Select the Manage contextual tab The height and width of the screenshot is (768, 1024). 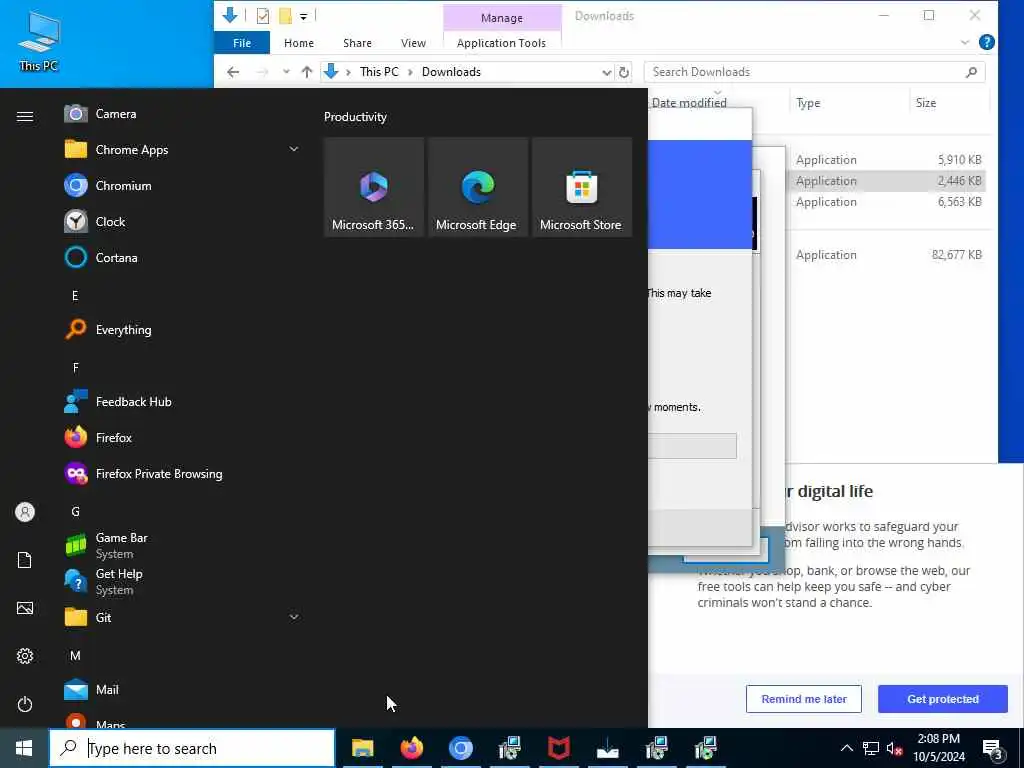(502, 18)
